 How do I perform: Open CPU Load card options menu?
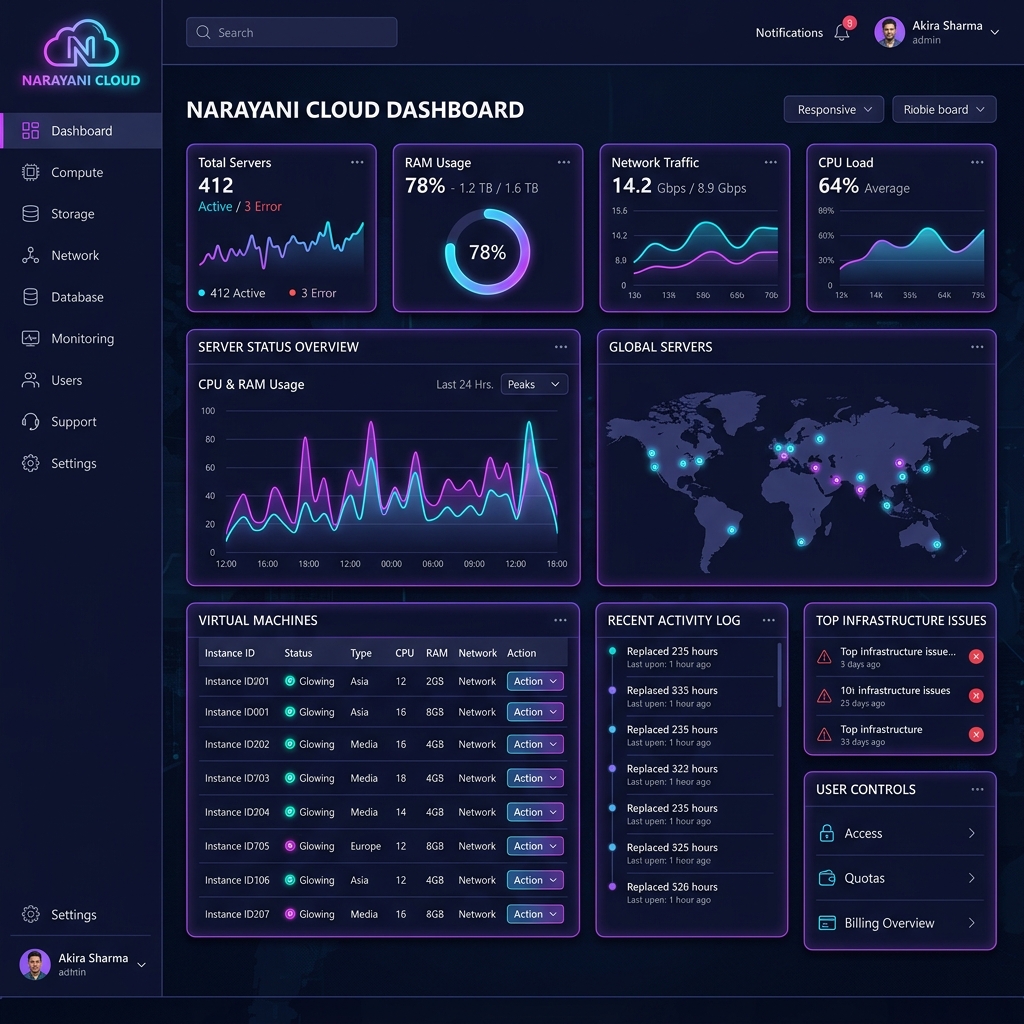pyautogui.click(x=977, y=162)
